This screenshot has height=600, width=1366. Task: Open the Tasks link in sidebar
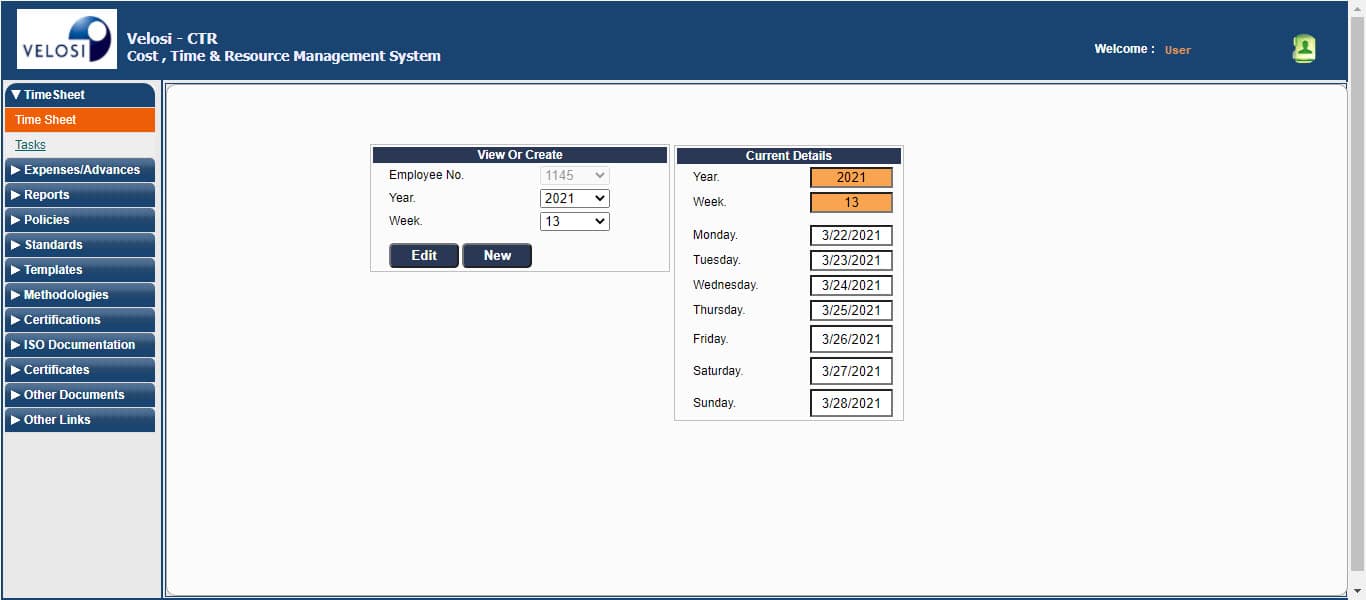pyautogui.click(x=30, y=145)
